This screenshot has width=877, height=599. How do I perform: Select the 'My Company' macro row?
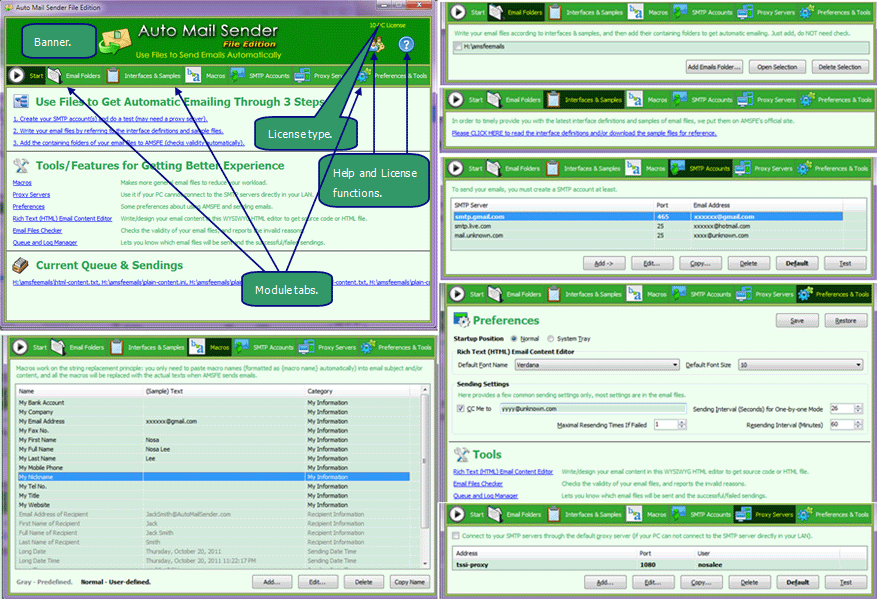click(x=214, y=412)
